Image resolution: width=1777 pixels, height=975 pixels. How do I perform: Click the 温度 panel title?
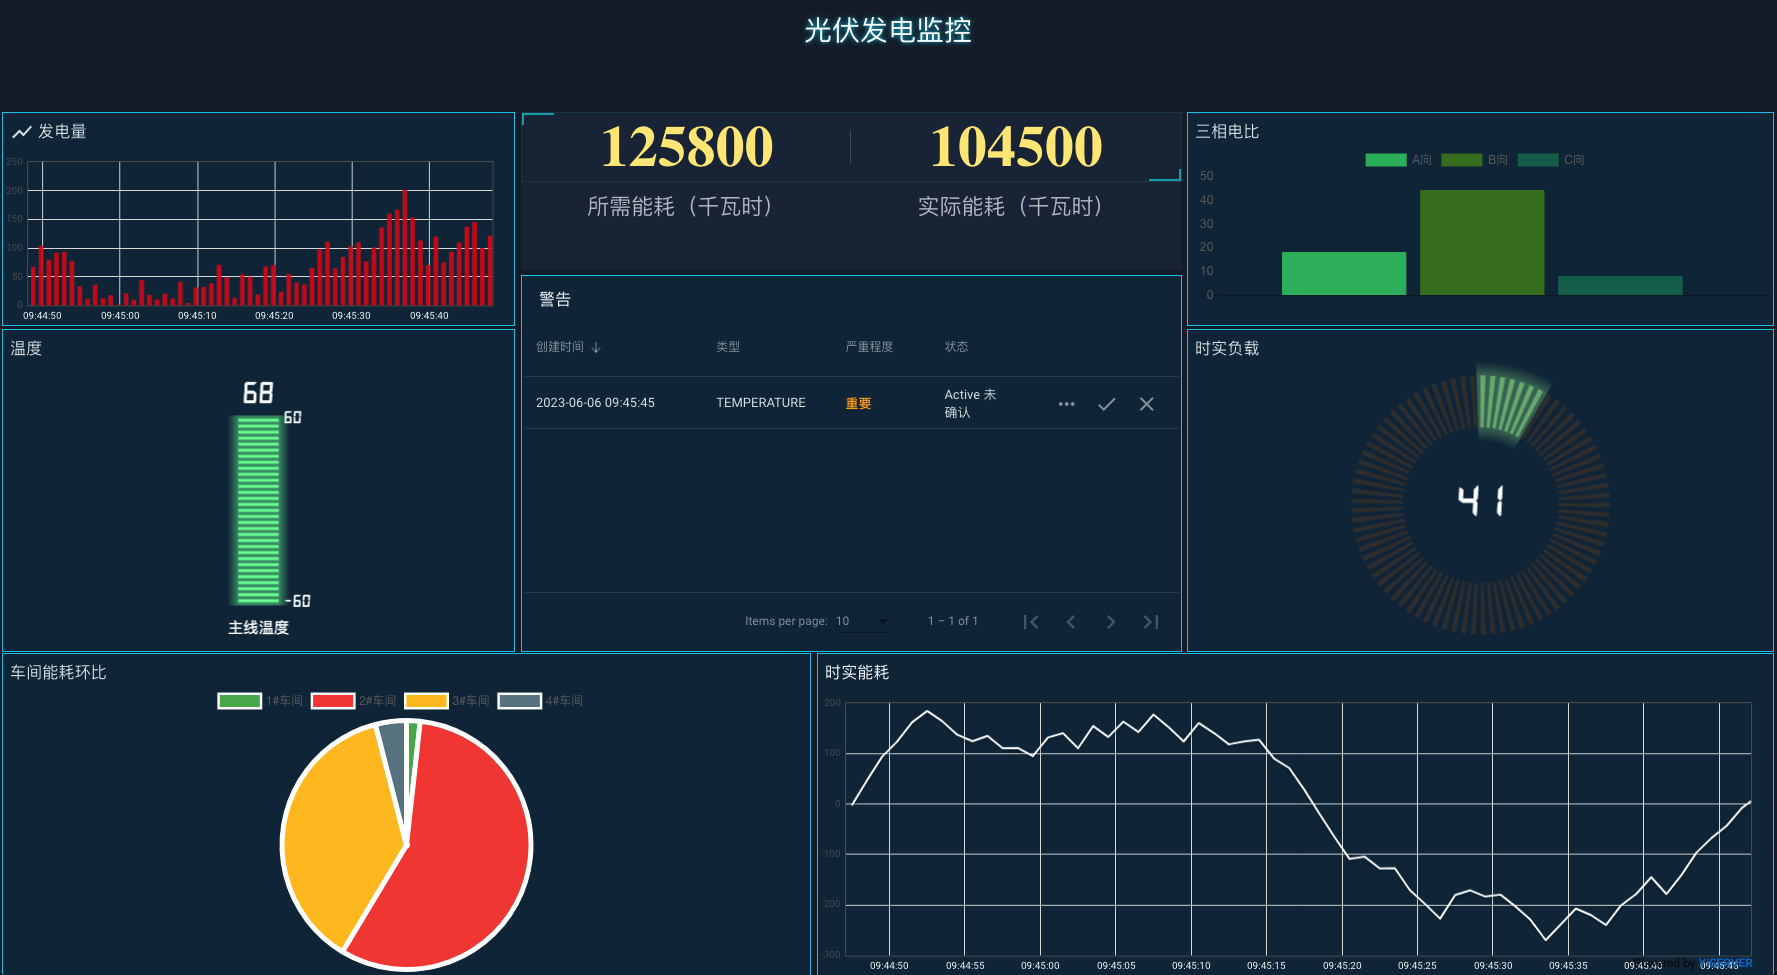(26, 349)
